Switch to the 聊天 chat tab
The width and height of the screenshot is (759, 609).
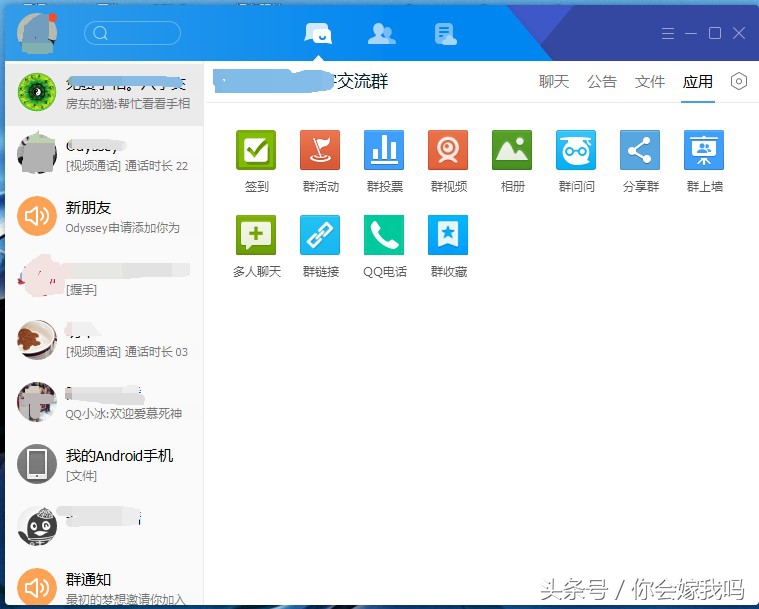point(554,81)
